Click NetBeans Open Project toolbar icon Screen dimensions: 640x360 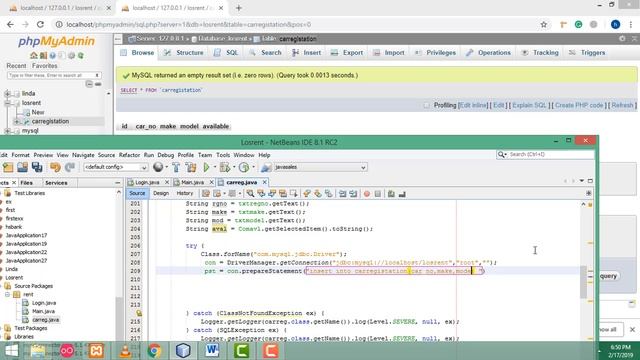click(22, 167)
